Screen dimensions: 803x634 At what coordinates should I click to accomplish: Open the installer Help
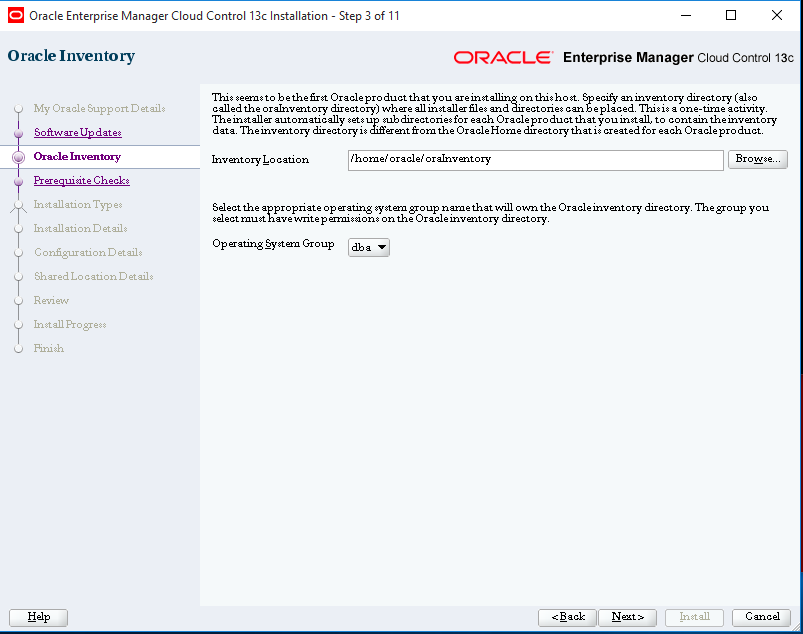pyautogui.click(x=37, y=617)
